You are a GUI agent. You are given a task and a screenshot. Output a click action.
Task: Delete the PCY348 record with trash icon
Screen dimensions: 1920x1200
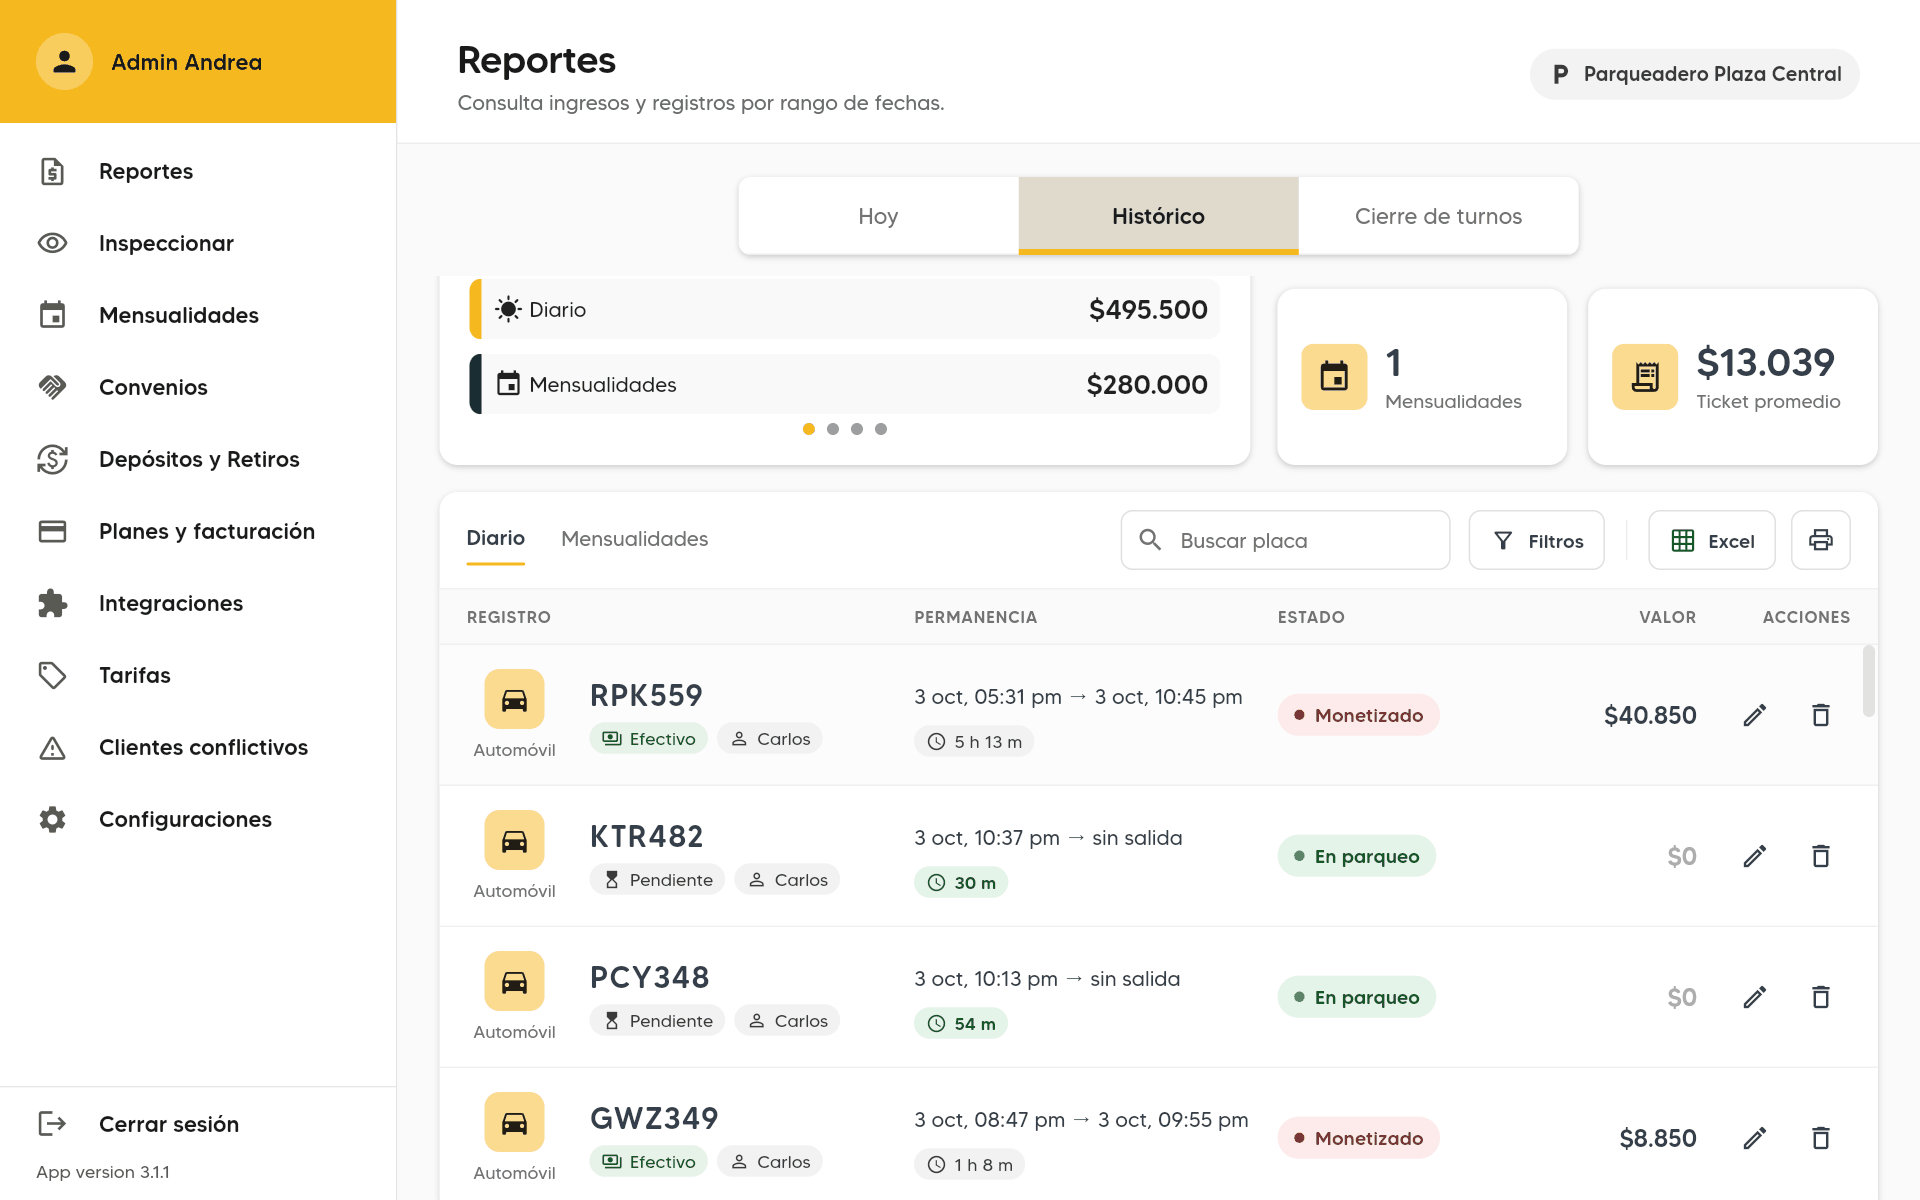tap(1820, 997)
